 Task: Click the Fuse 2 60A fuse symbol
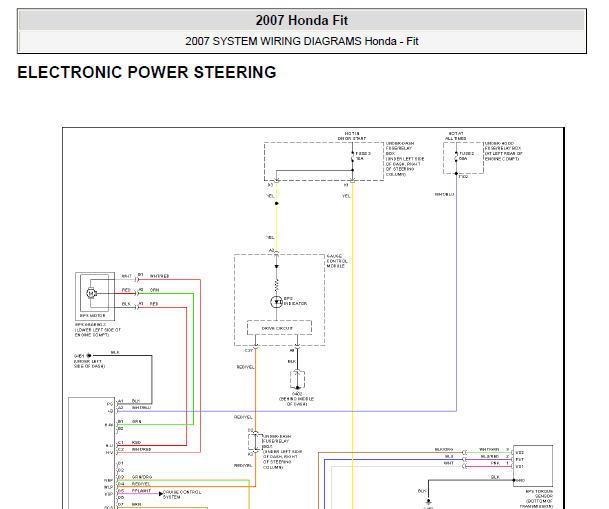(456, 156)
